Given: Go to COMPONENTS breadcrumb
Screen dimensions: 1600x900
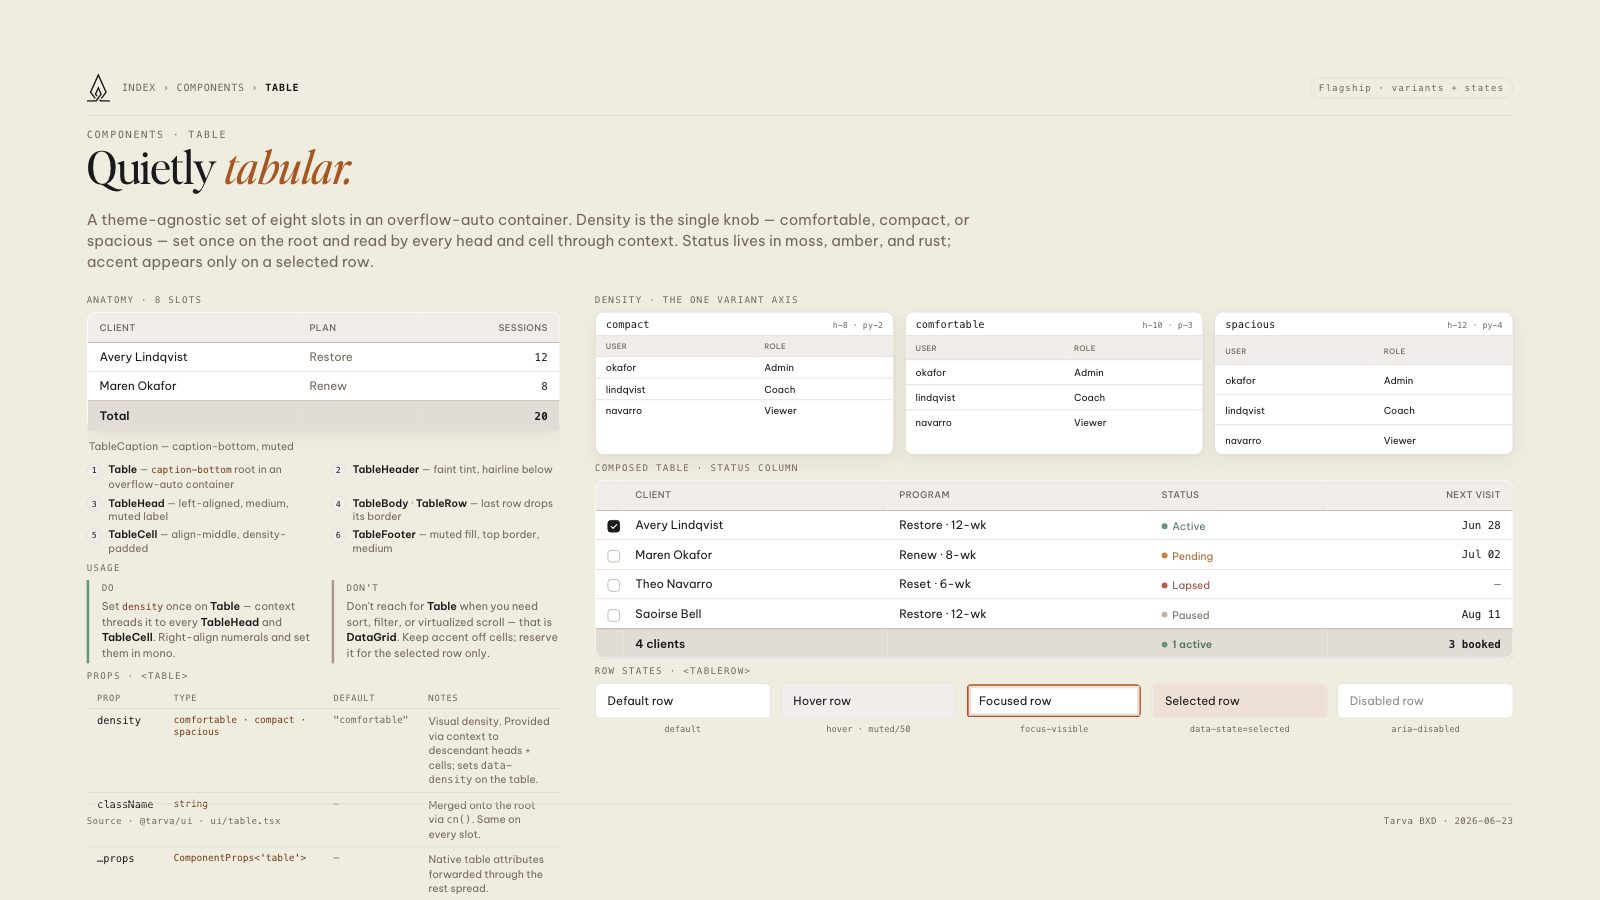Looking at the screenshot, I should 210,88.
